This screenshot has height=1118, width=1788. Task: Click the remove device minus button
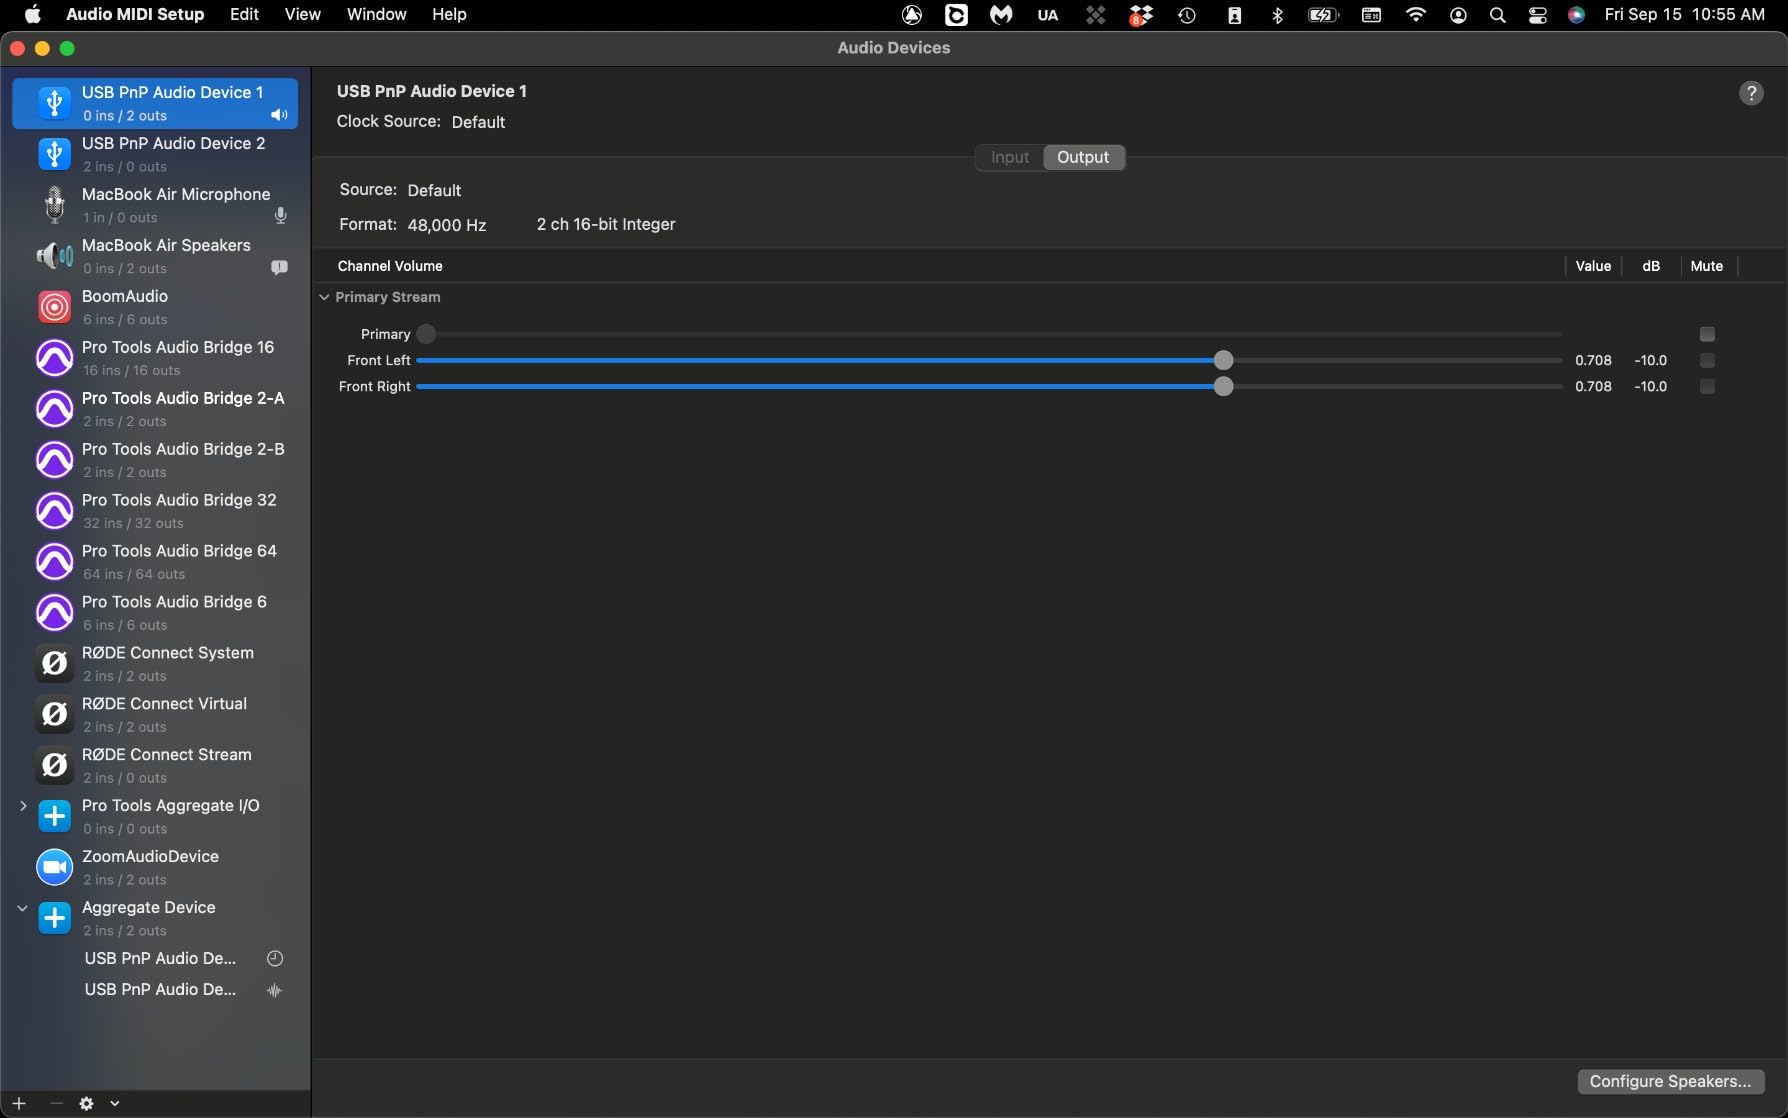56,1103
